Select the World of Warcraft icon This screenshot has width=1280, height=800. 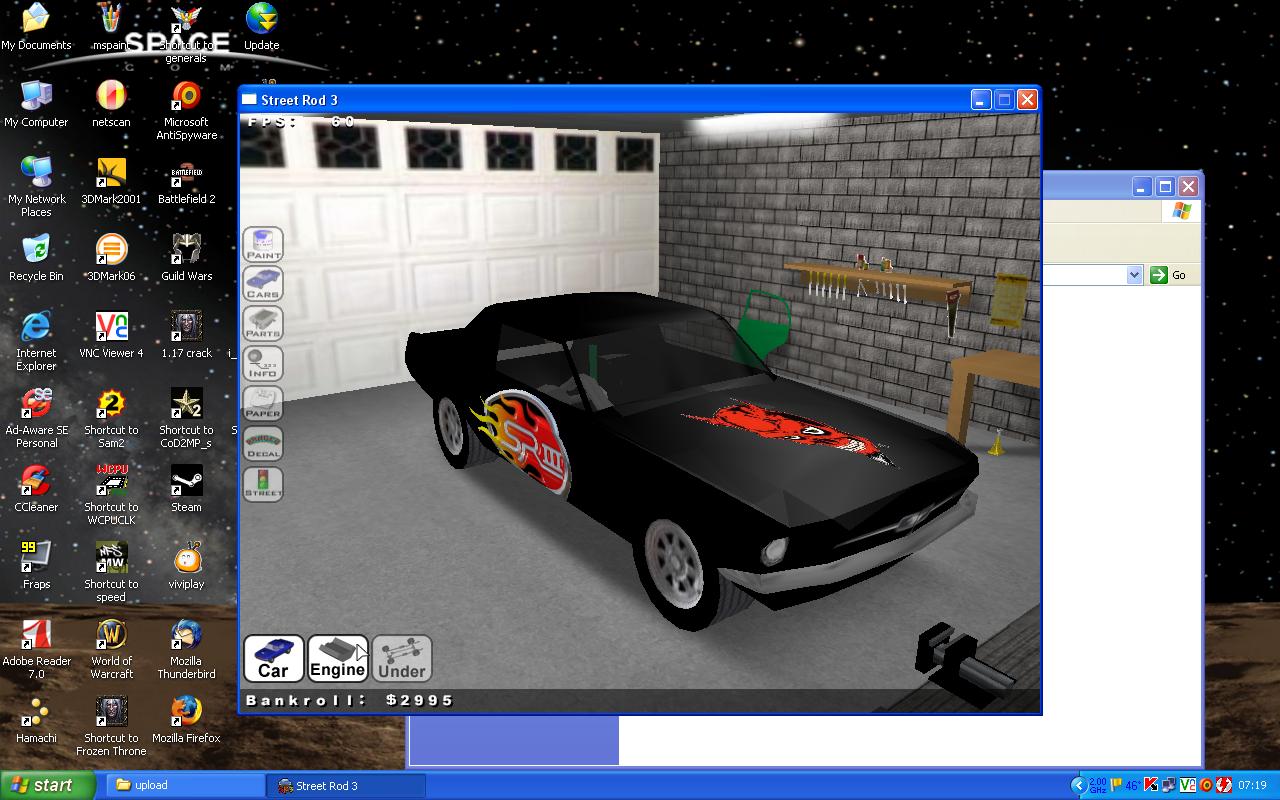(x=111, y=649)
